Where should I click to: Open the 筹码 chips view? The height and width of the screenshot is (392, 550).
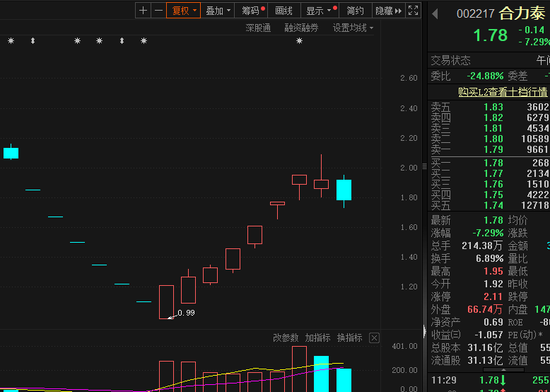(251, 11)
